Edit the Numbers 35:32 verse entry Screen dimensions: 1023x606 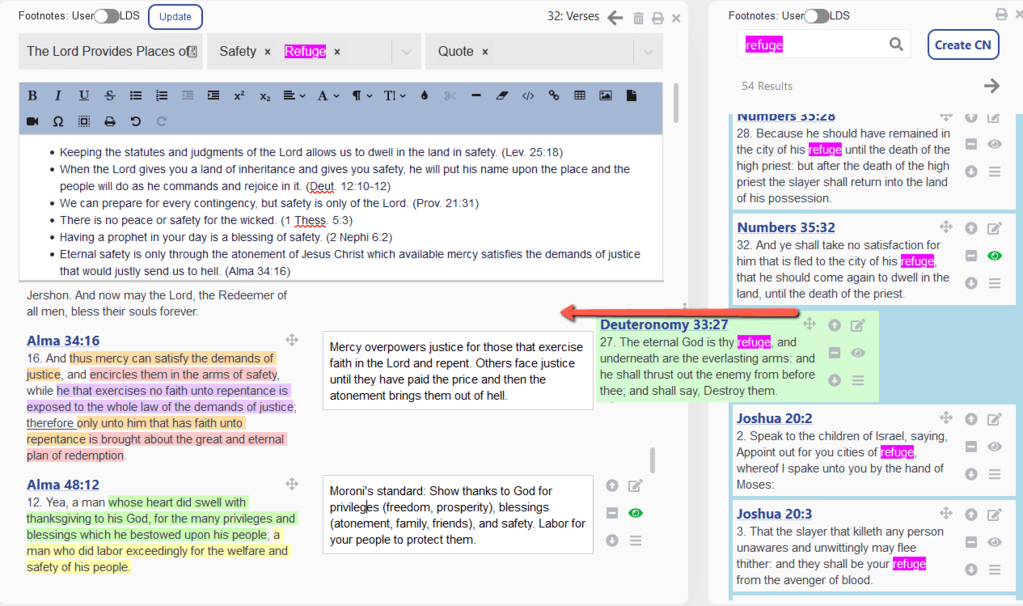pos(994,228)
